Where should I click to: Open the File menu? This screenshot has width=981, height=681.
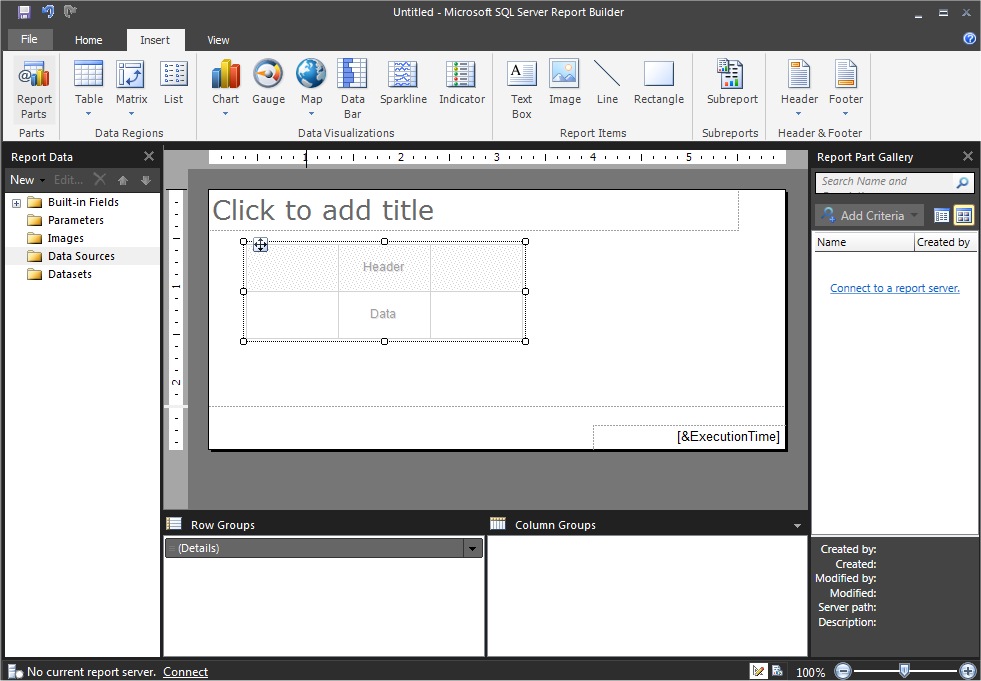29,38
